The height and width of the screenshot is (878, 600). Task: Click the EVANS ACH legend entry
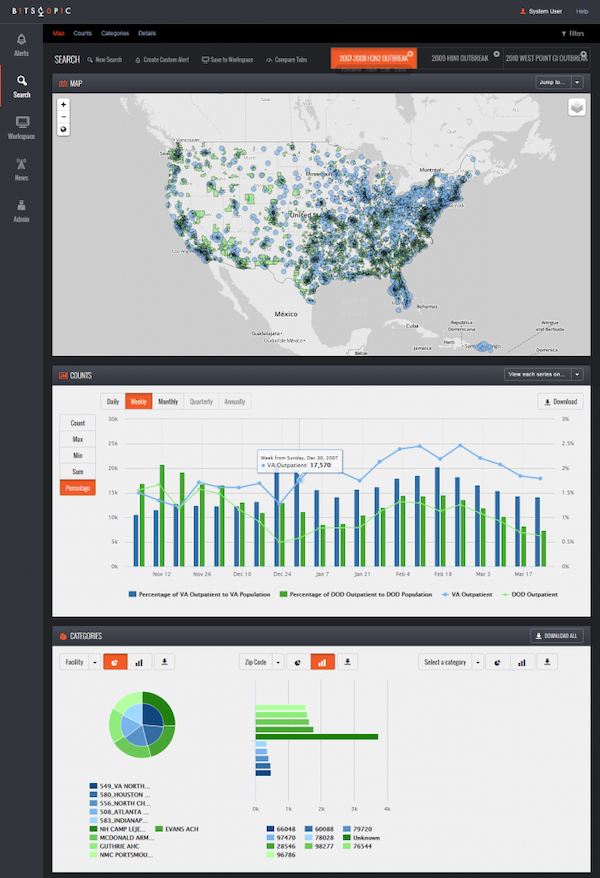(177, 829)
